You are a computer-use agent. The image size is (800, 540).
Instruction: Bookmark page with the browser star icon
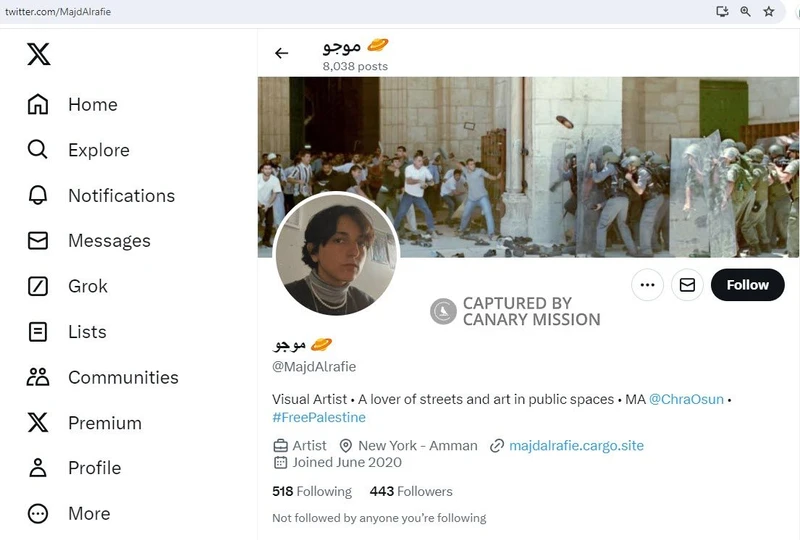[768, 11]
